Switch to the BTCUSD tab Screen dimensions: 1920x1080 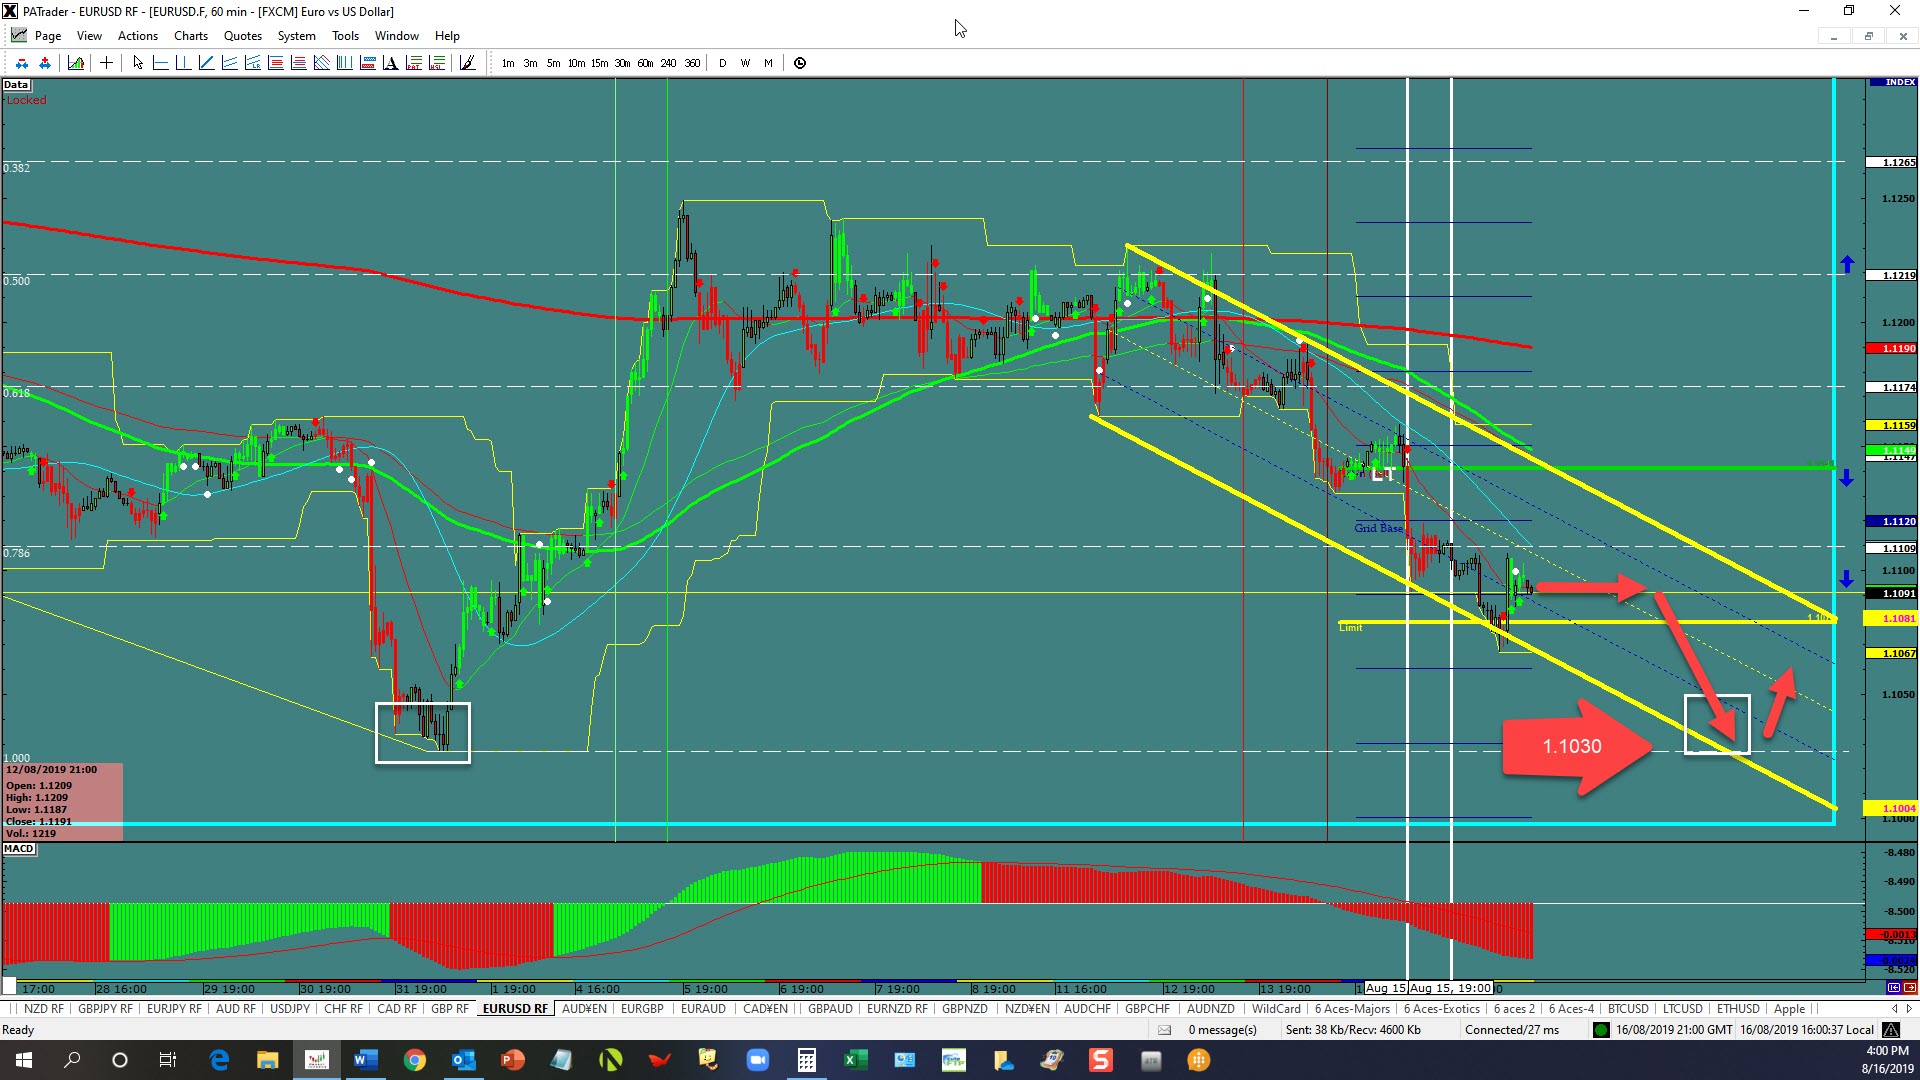tap(1628, 1009)
